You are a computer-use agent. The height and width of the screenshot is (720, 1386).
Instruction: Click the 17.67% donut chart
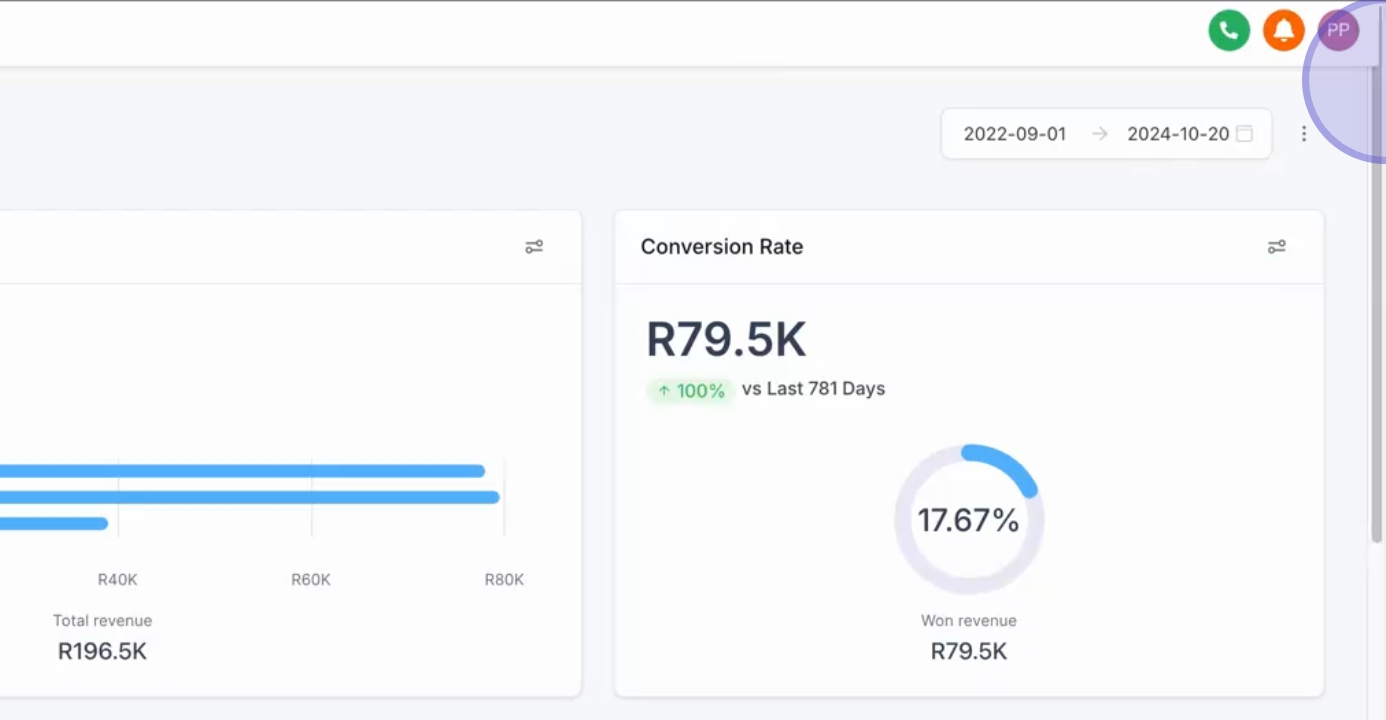[968, 520]
